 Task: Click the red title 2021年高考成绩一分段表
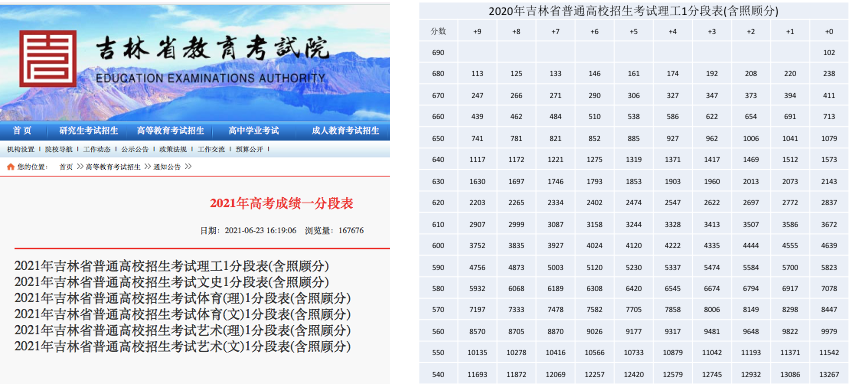pyautogui.click(x=281, y=203)
